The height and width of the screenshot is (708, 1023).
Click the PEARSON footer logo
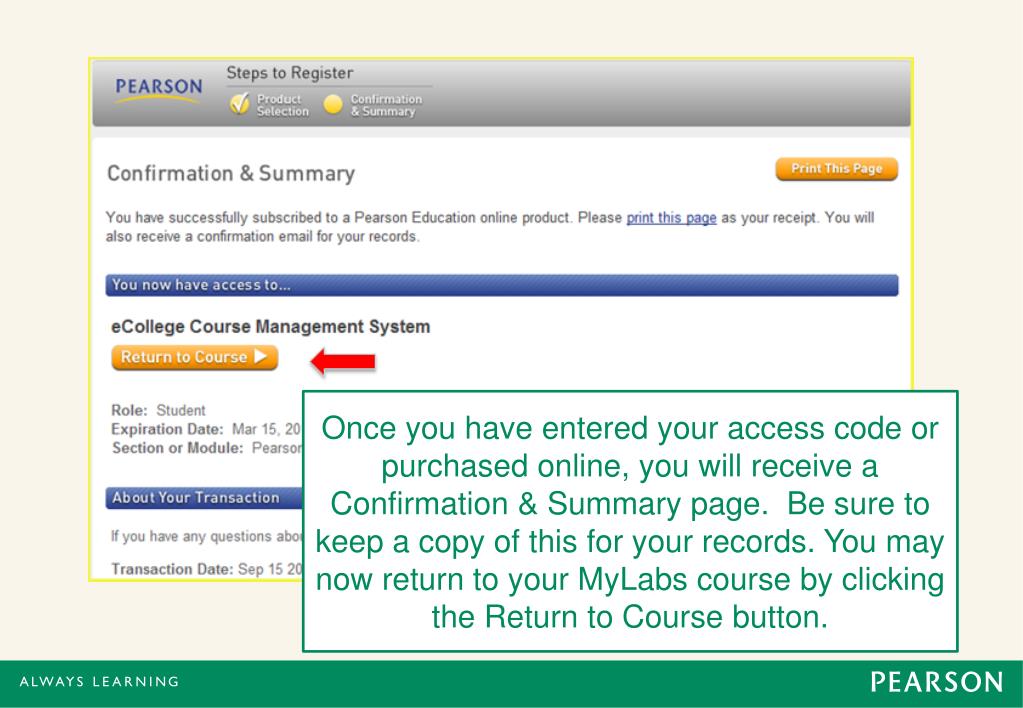coord(937,683)
